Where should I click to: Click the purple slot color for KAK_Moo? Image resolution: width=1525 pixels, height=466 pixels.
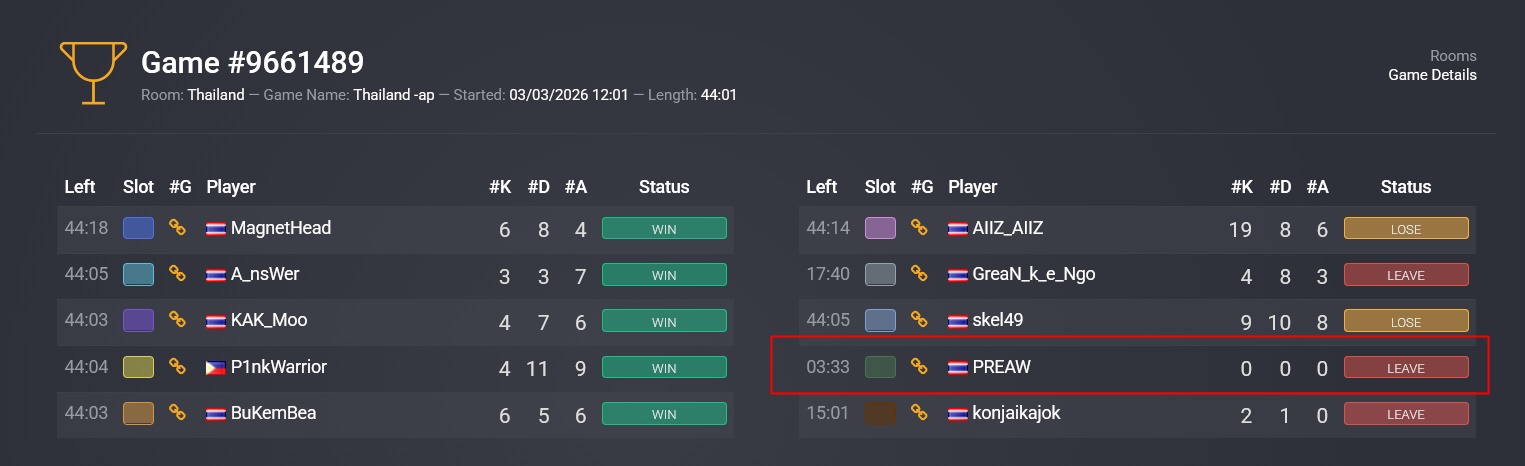coord(138,320)
